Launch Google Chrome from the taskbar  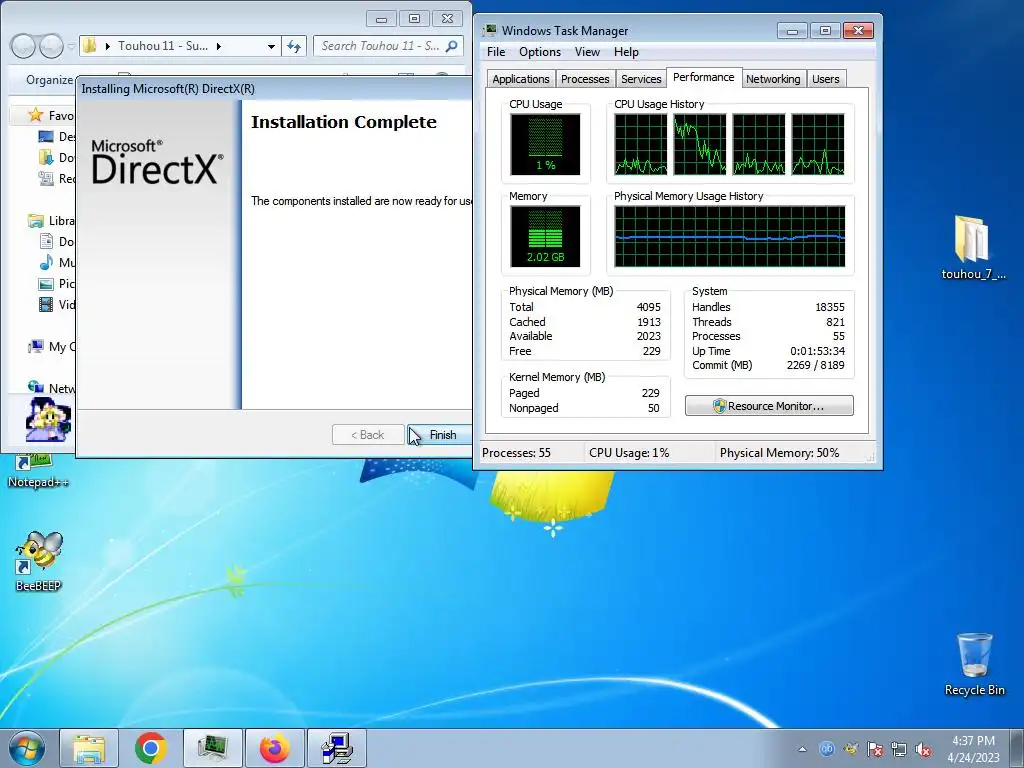[x=151, y=748]
